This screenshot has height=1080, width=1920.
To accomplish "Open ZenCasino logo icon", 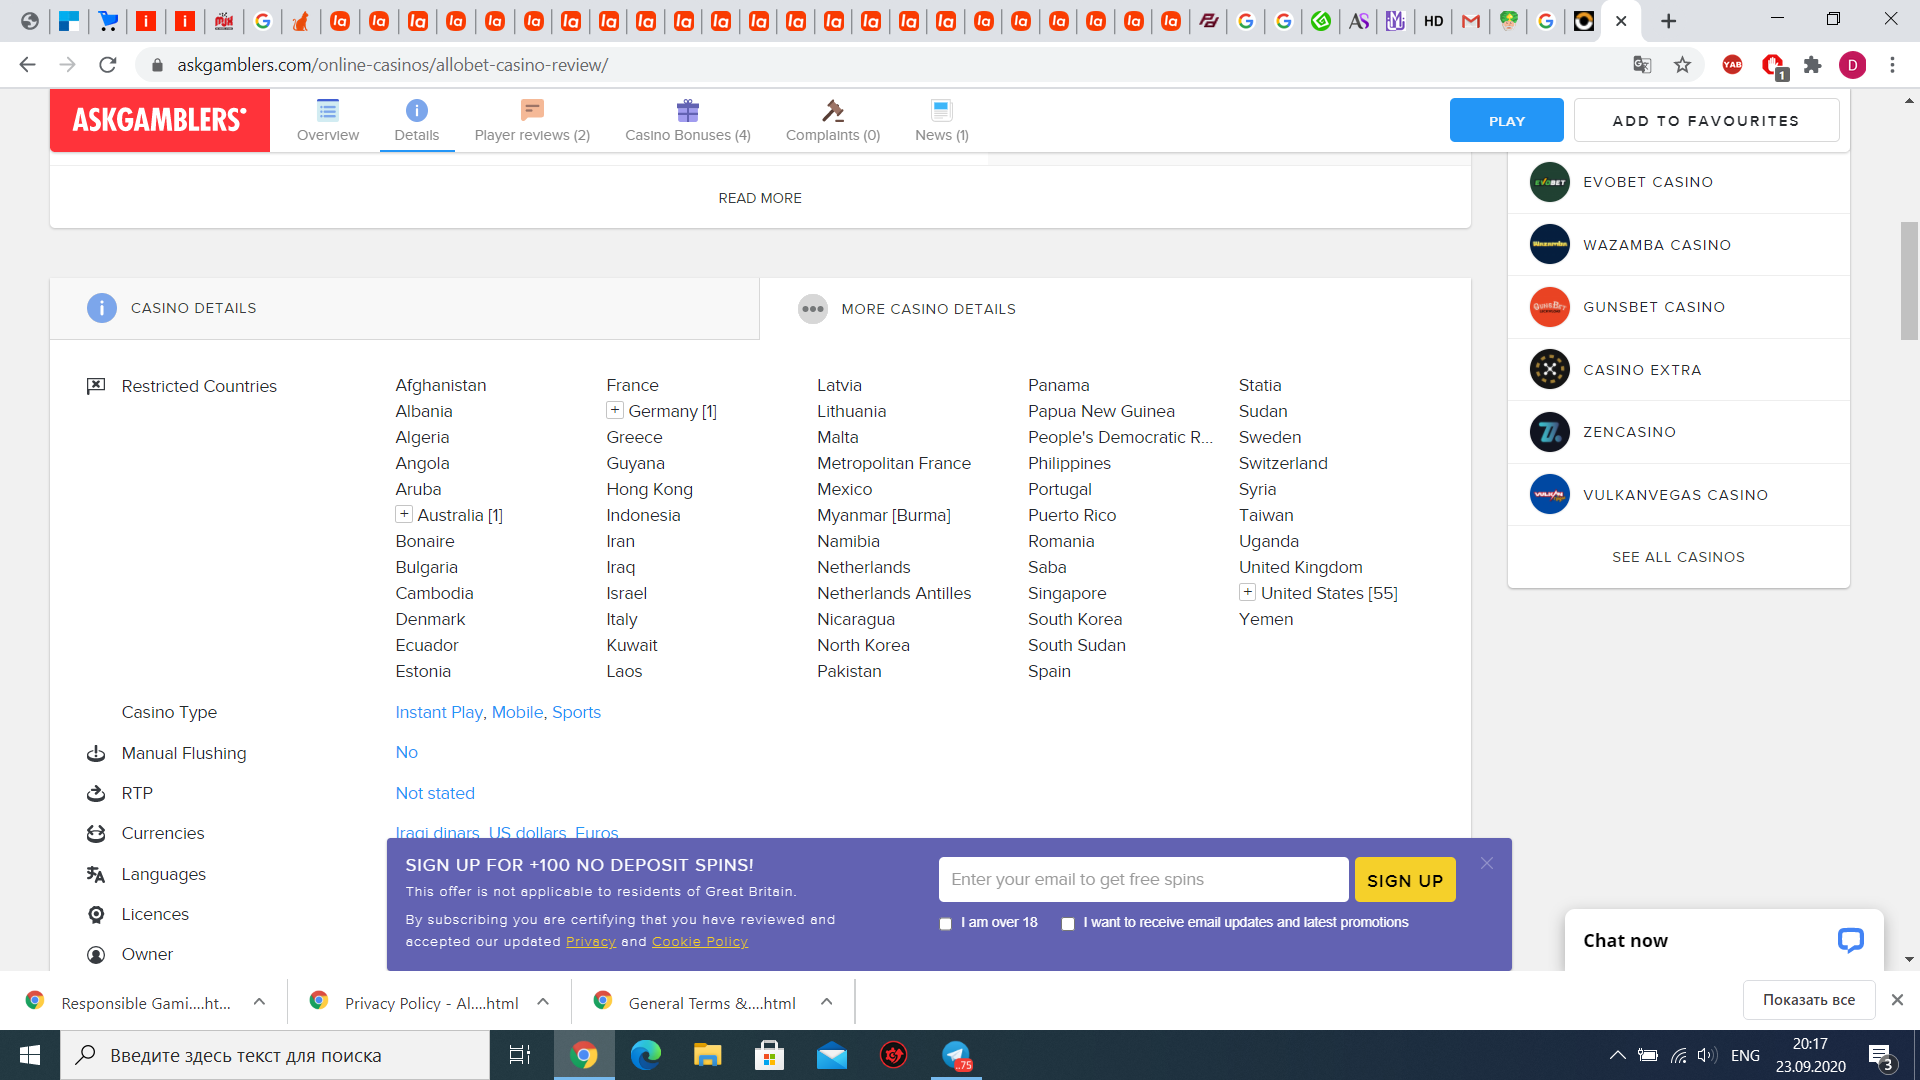I will pyautogui.click(x=1550, y=432).
